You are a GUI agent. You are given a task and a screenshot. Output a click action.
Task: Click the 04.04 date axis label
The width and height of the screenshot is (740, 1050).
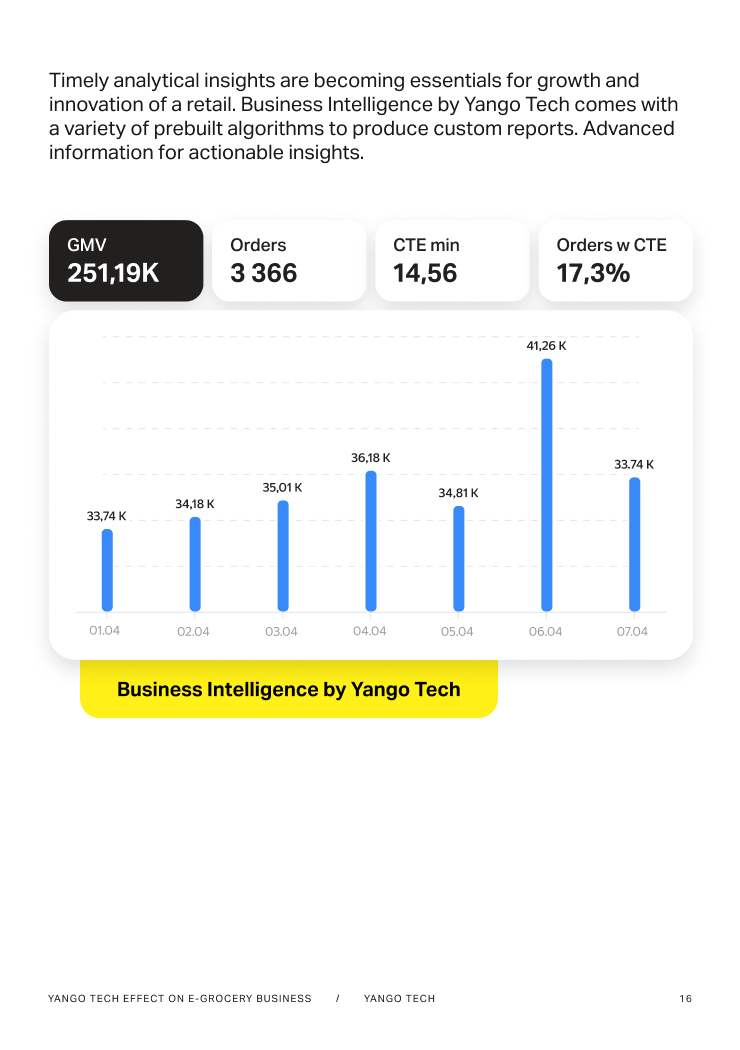click(369, 632)
